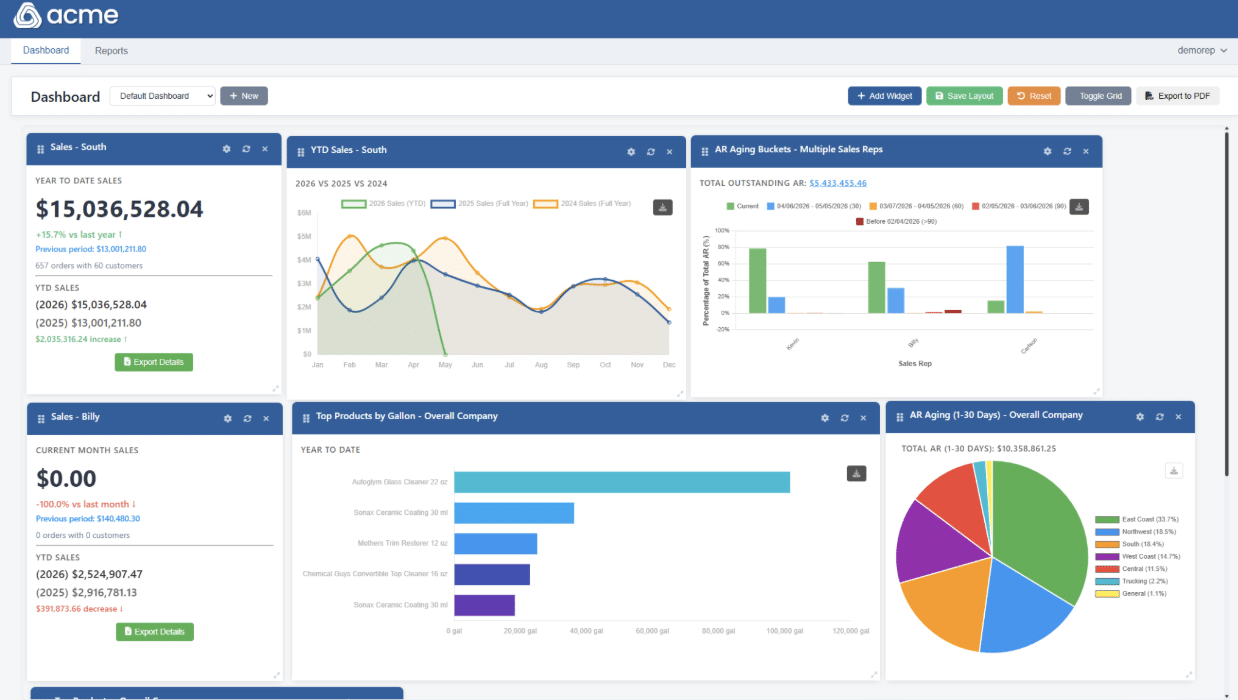This screenshot has width=1238, height=700.
Task: Close the AR Aging (1-30 Days) widget
Action: tap(1178, 416)
